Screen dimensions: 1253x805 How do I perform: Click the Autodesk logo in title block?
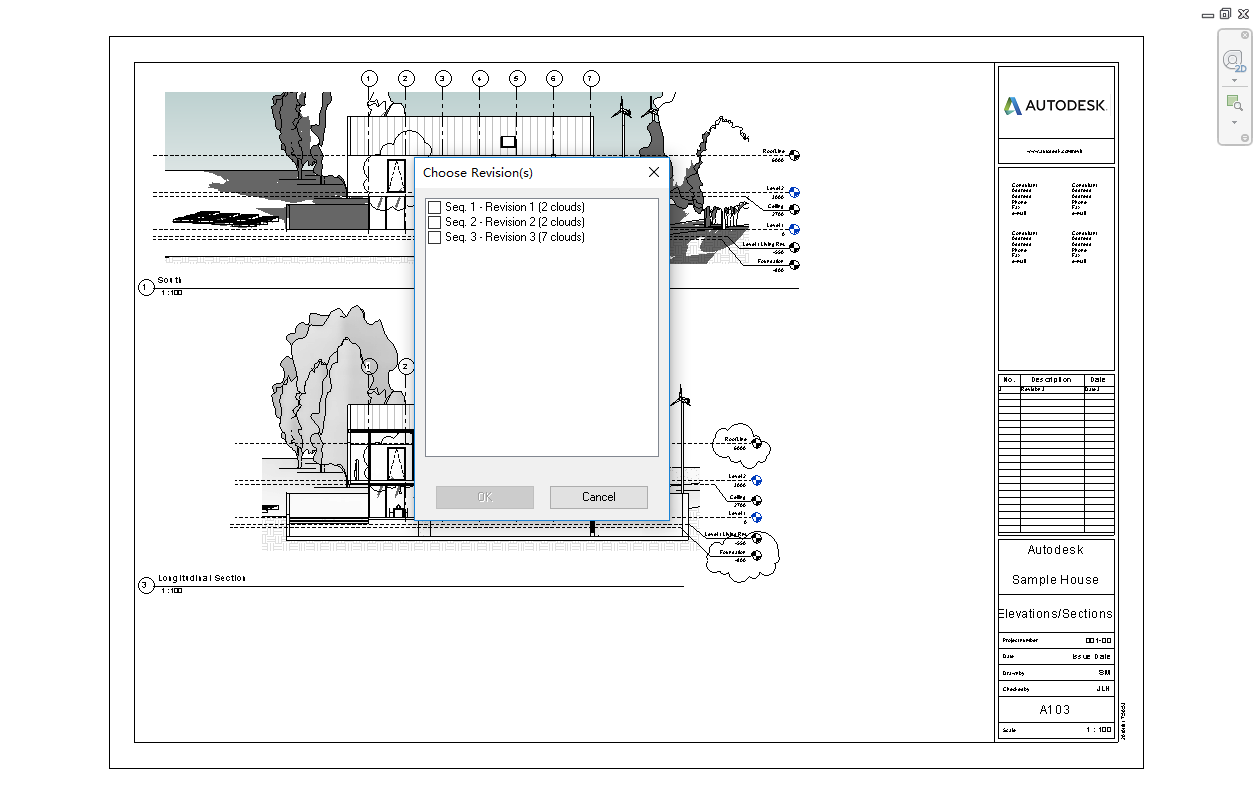pos(1055,103)
